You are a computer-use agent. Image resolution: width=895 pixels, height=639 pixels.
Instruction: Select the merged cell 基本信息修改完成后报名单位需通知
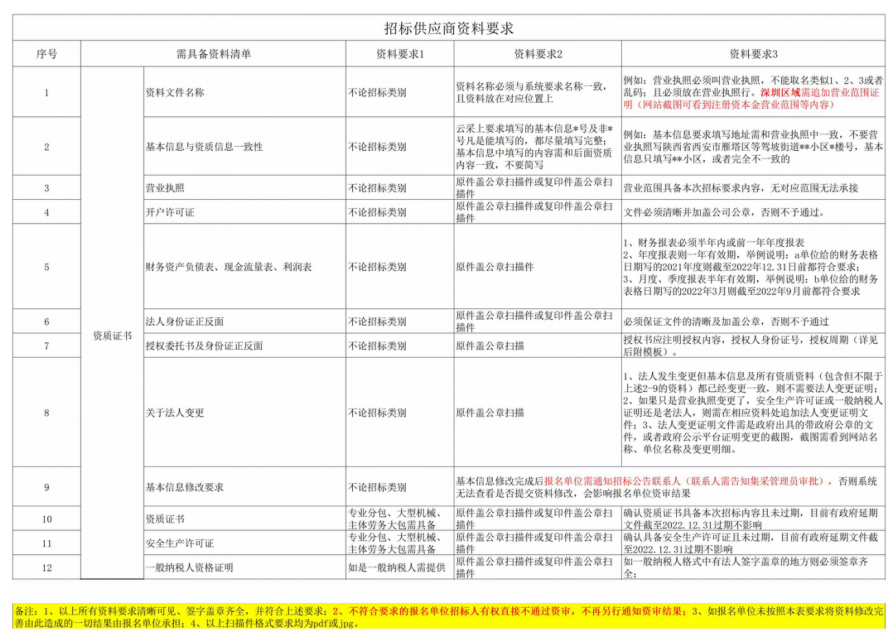670,487
